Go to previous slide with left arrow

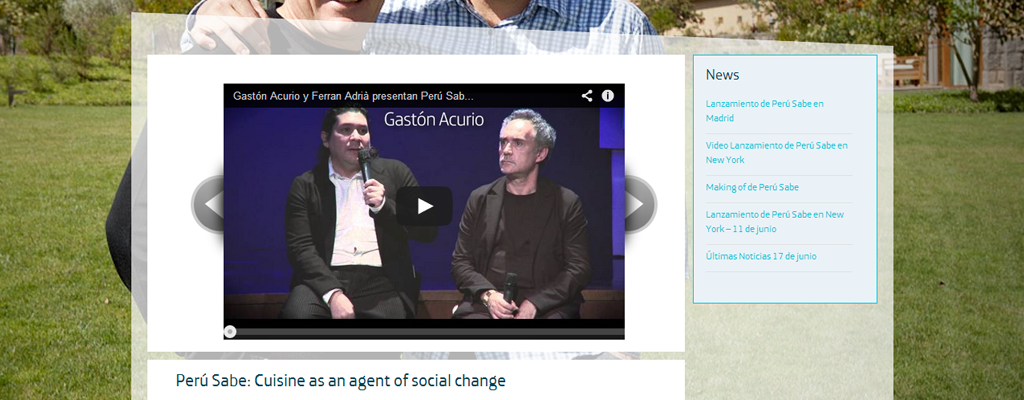209,205
